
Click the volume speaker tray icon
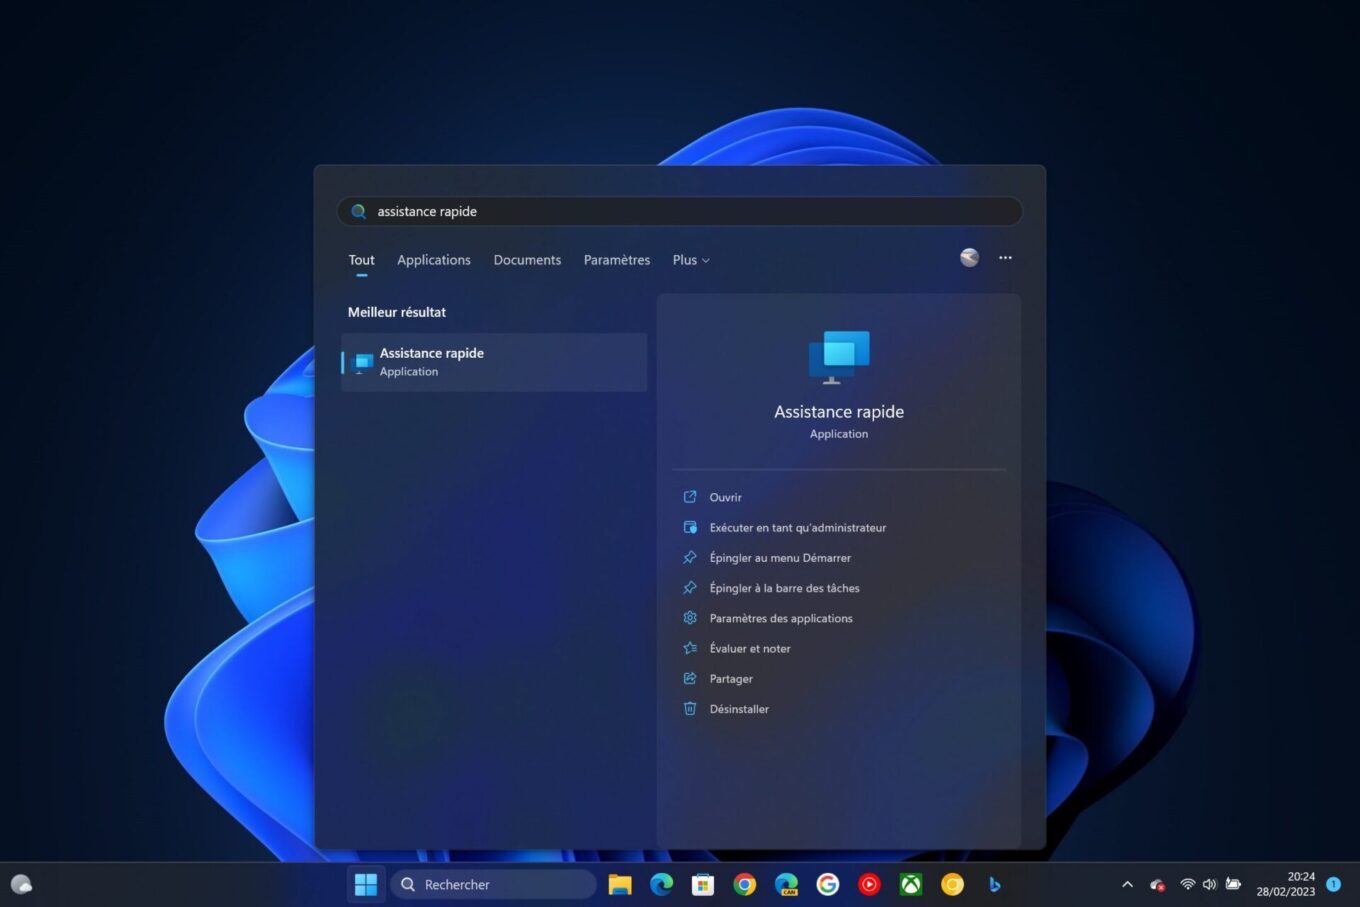tap(1209, 885)
